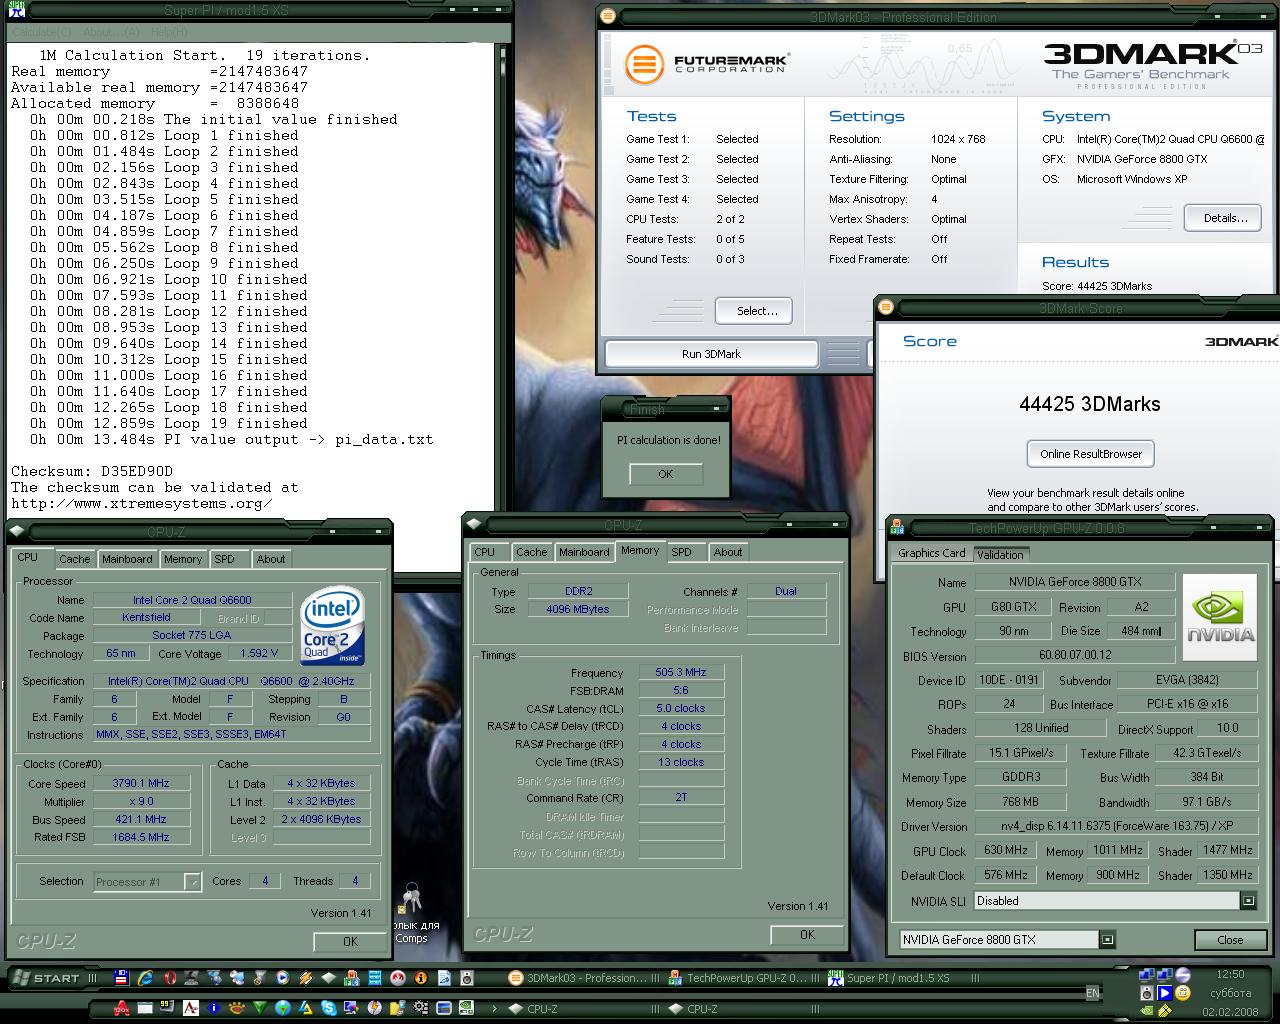Click the green down-arrow icon in lower taskbar
The image size is (1280, 1024).
[x=259, y=1008]
